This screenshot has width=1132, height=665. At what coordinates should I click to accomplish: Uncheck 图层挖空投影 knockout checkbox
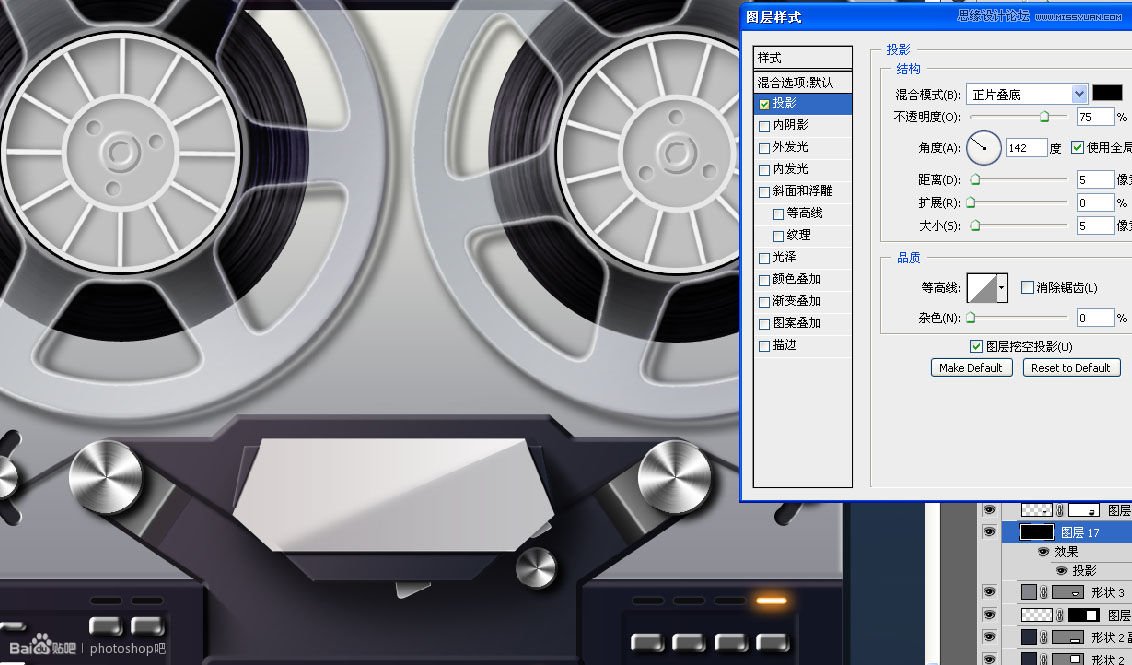[x=976, y=347]
